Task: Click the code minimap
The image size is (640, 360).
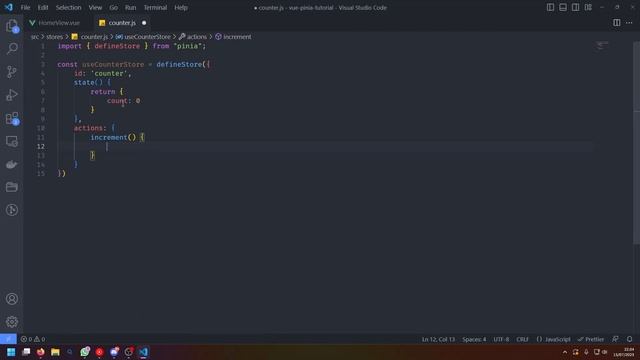Action: pos(602,46)
